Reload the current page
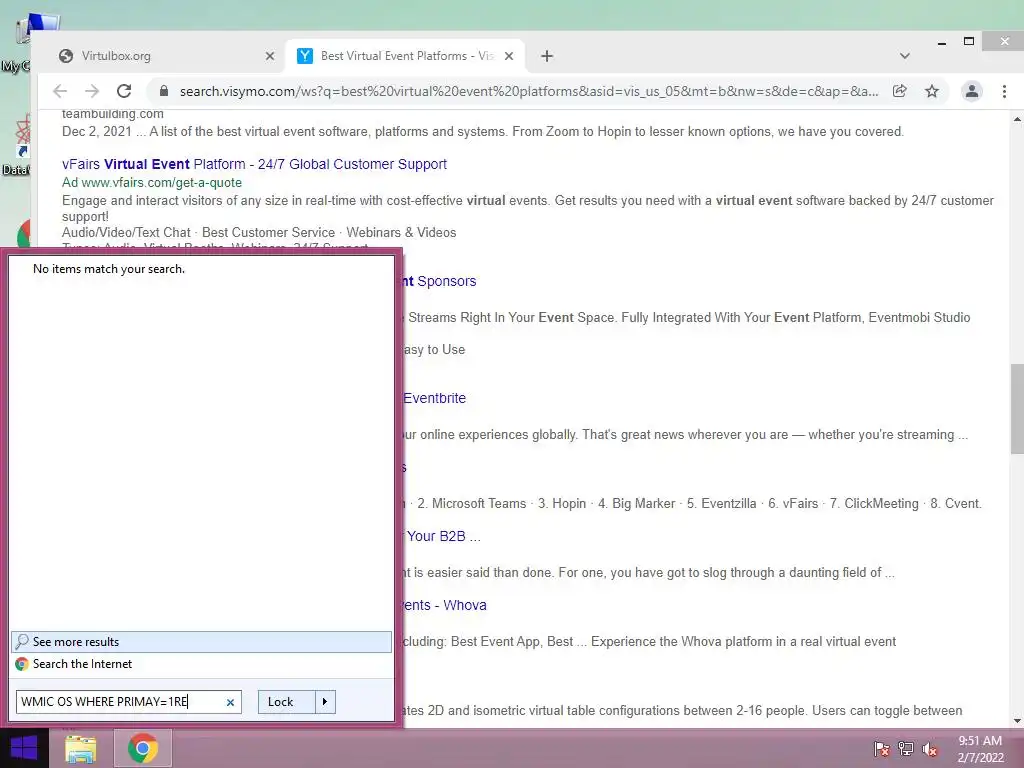1024x768 pixels. 124,91
